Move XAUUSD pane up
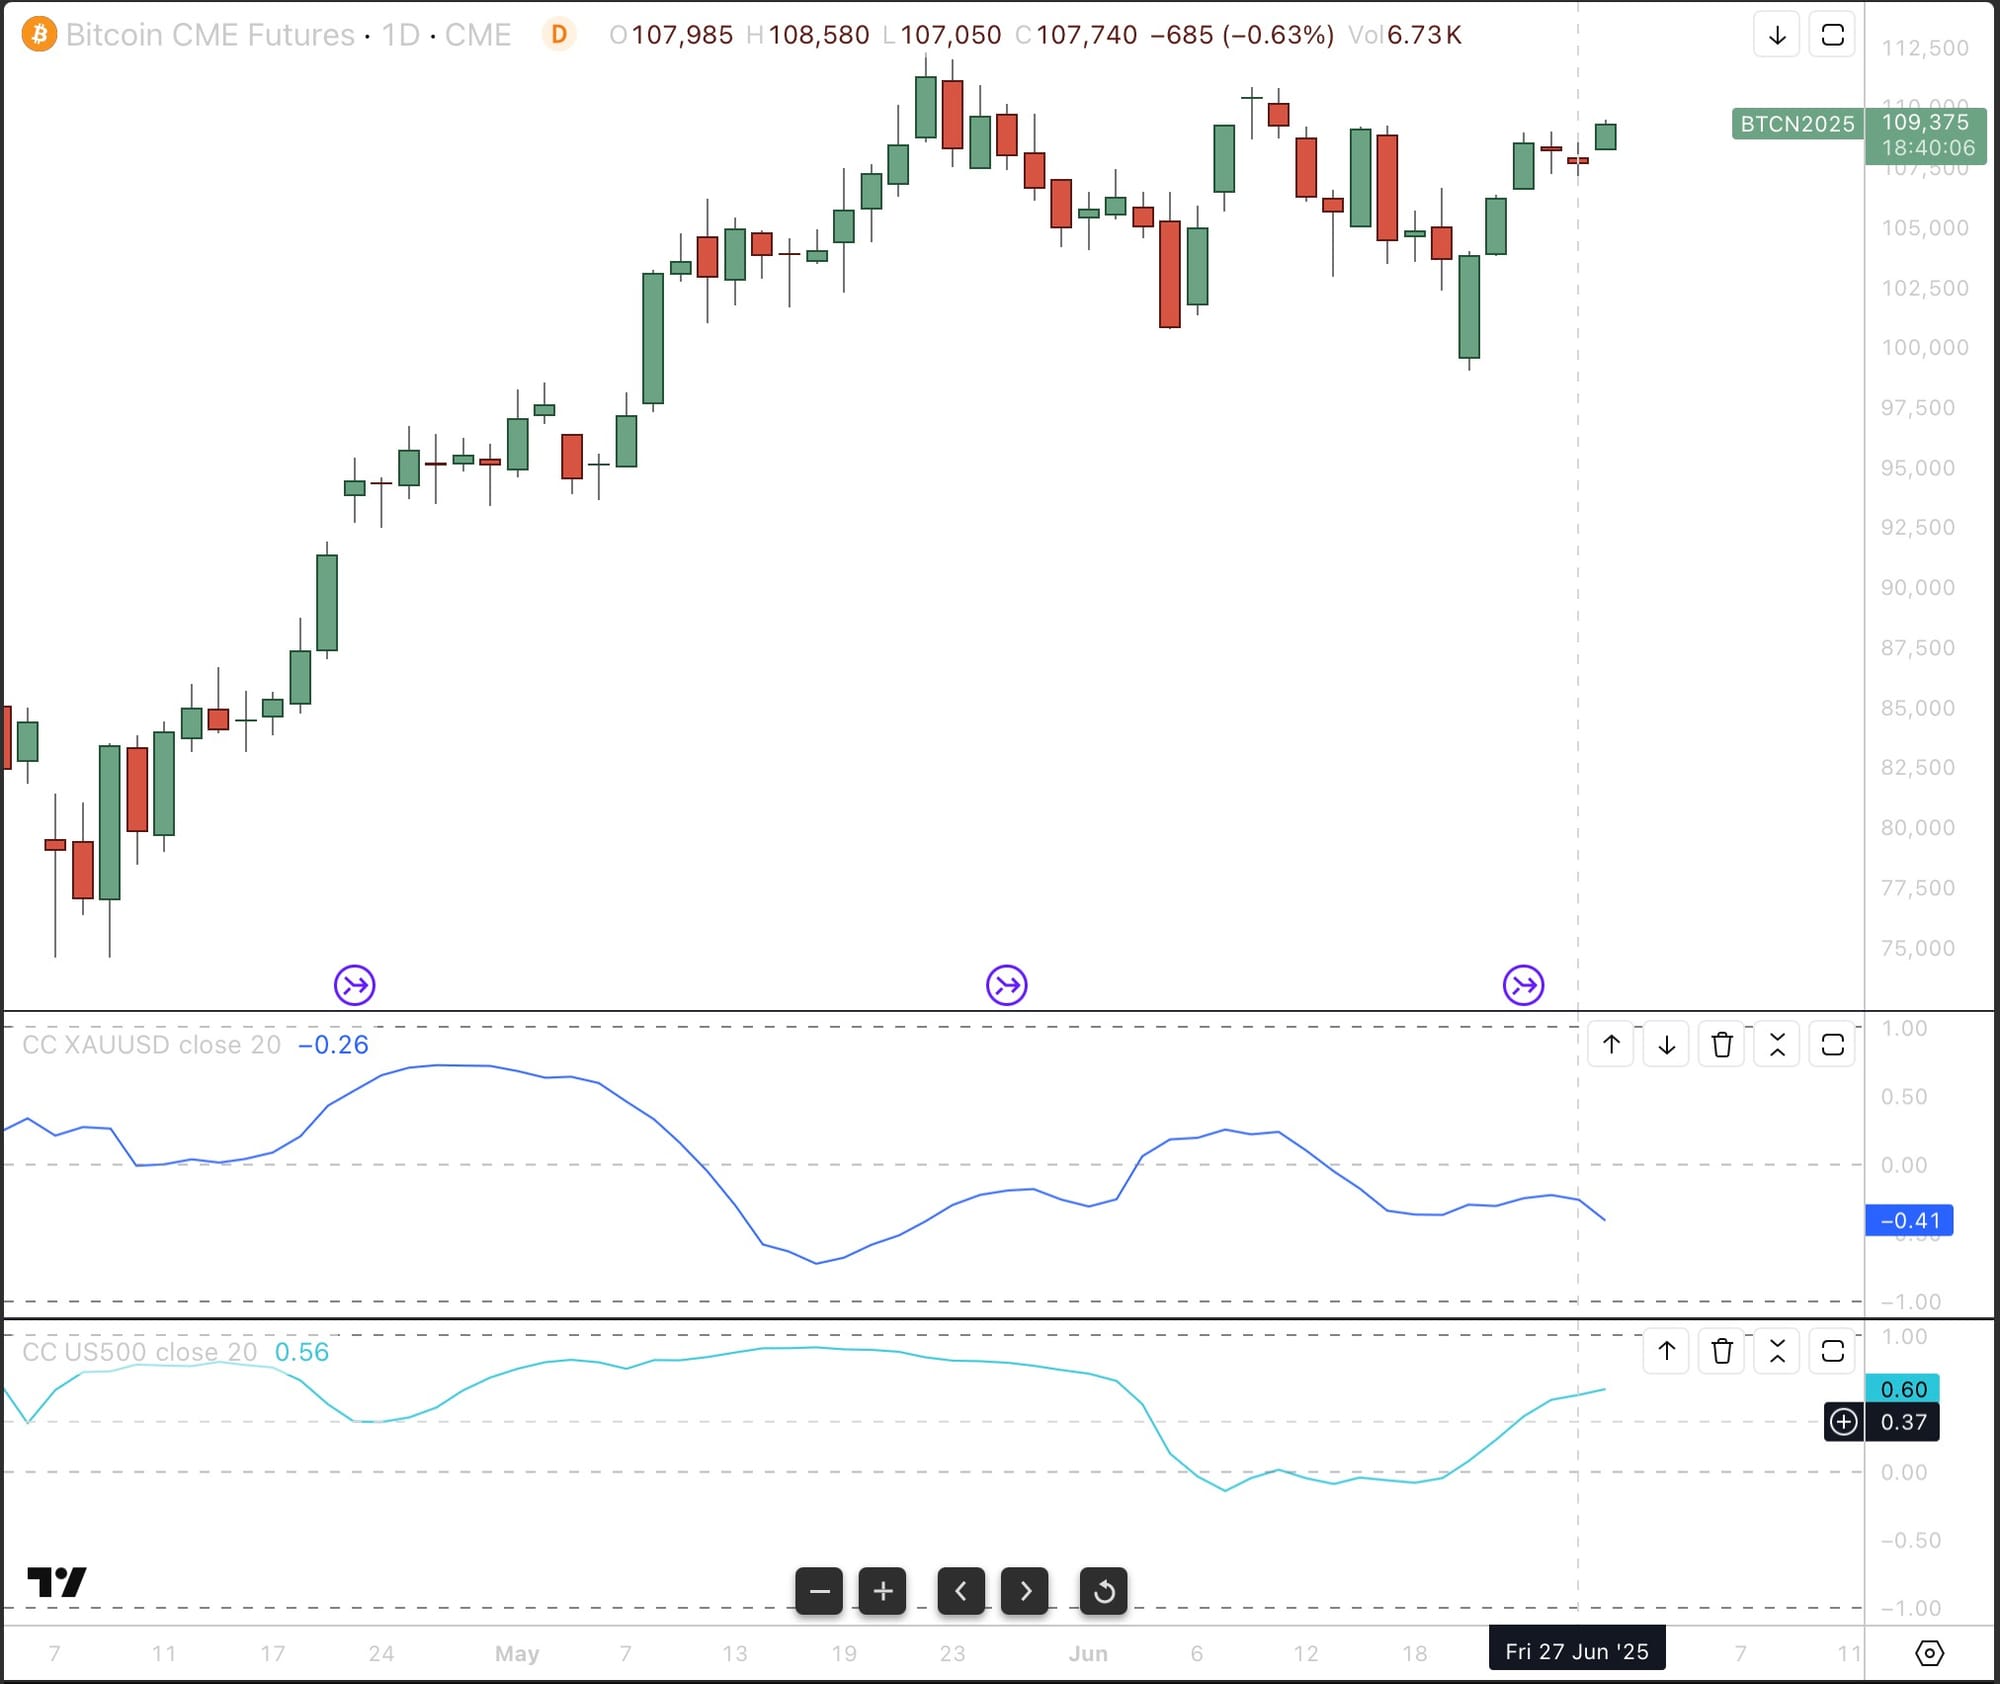The image size is (2000, 1684). coord(1611,1045)
